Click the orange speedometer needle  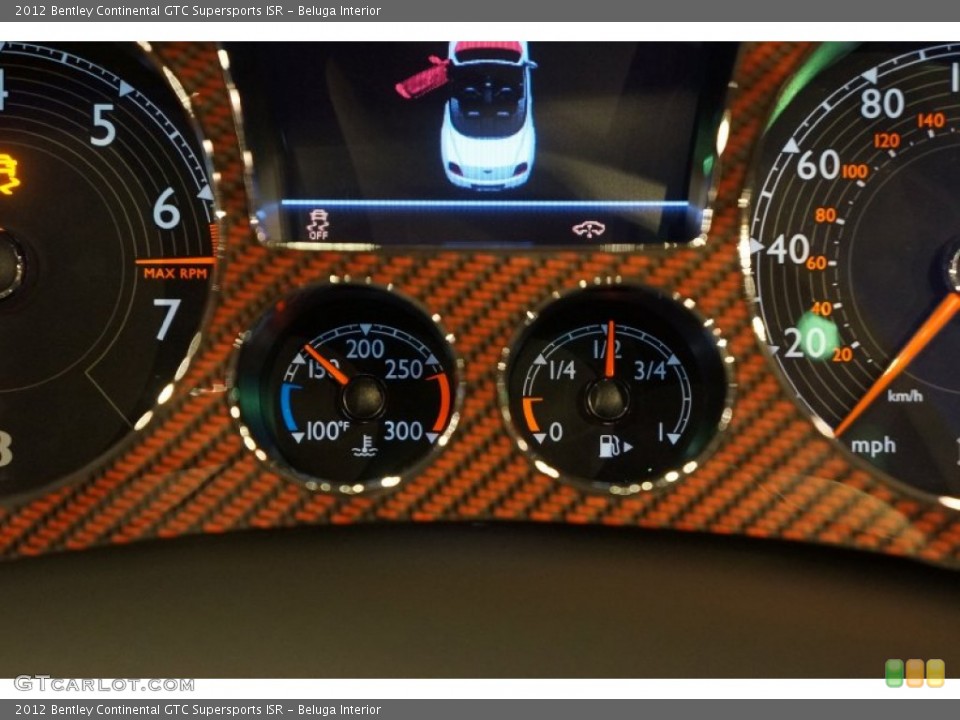click(898, 365)
